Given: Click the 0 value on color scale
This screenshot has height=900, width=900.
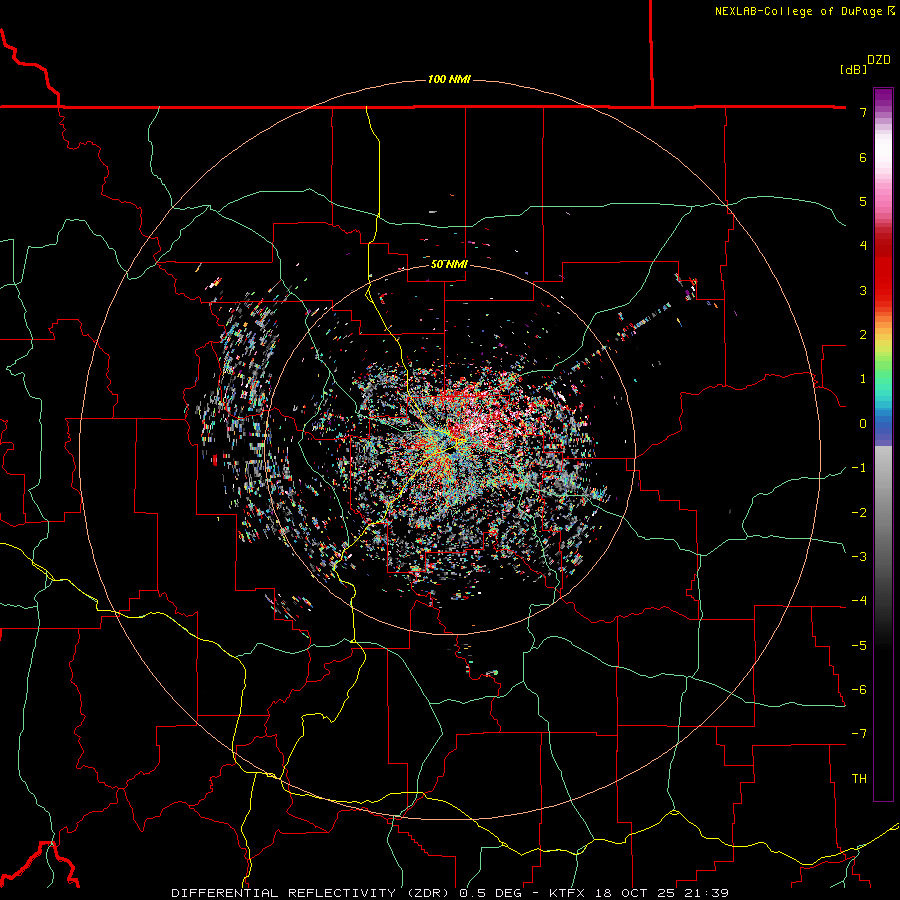Looking at the screenshot, I should coord(863,424).
